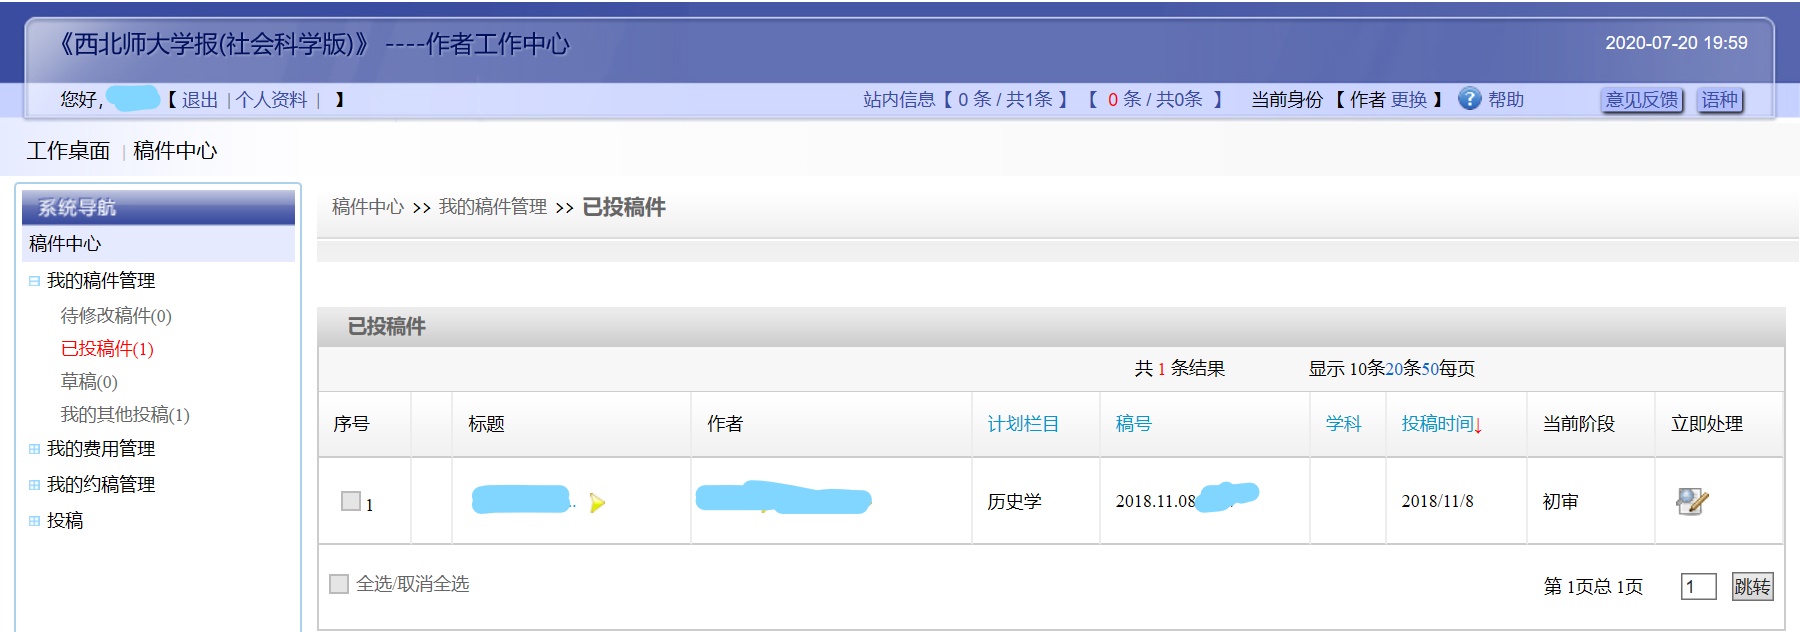Open 草稿(0) in sidebar

pyautogui.click(x=89, y=382)
